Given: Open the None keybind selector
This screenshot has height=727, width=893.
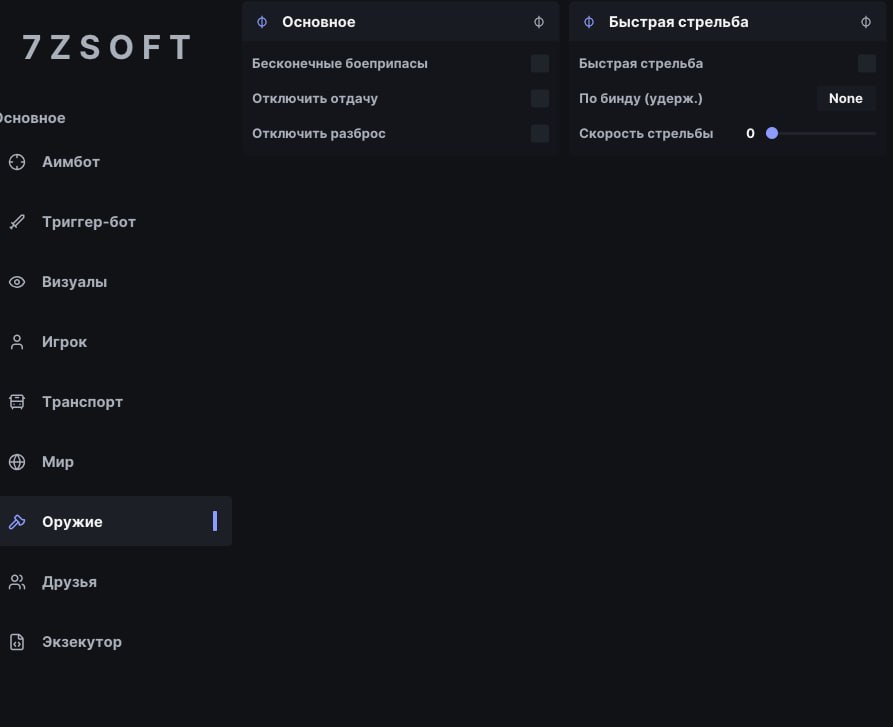Looking at the screenshot, I should (x=846, y=98).
